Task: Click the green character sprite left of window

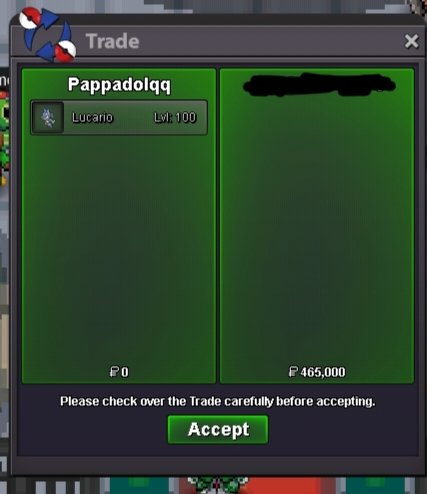Action: (4, 138)
